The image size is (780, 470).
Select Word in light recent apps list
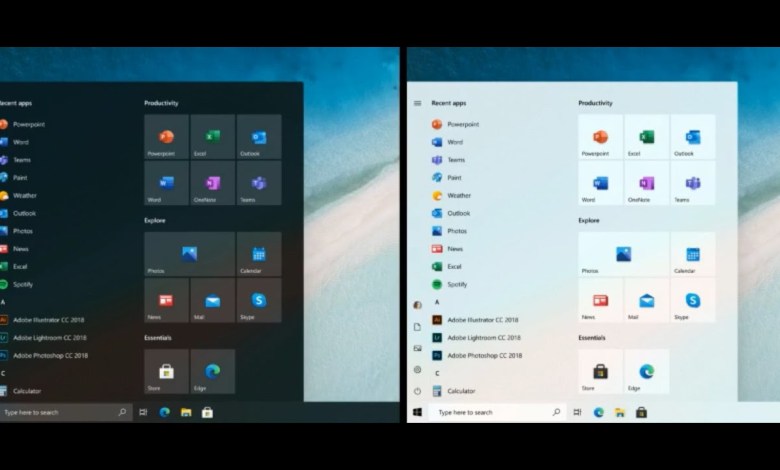pyautogui.click(x=447, y=142)
